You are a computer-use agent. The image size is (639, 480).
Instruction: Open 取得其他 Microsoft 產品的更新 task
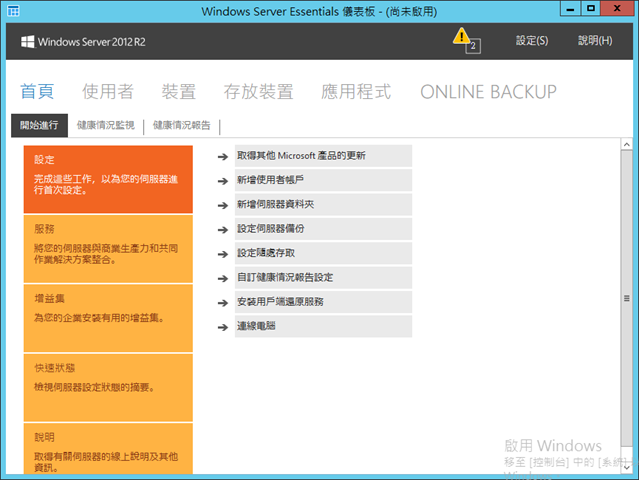[323, 156]
